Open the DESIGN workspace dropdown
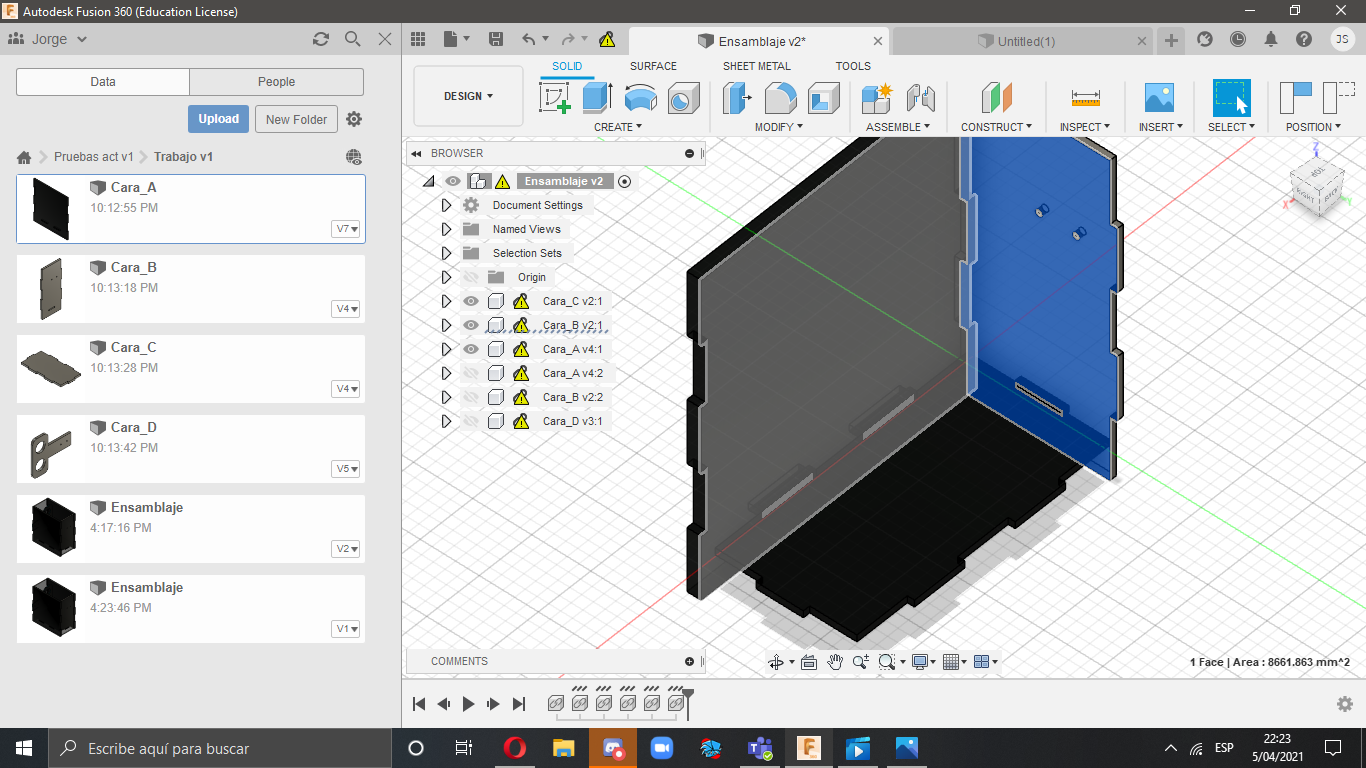1366x768 pixels. 468,97
